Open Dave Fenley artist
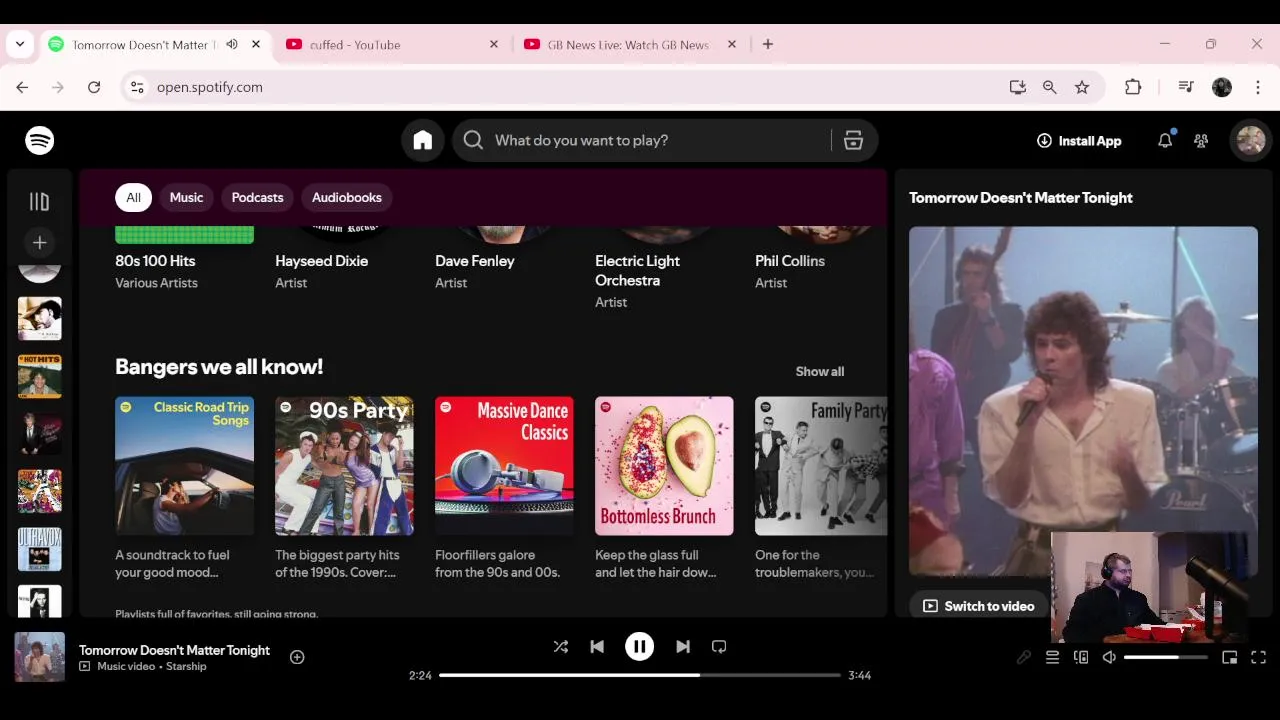The image size is (1280, 720). pos(474,261)
